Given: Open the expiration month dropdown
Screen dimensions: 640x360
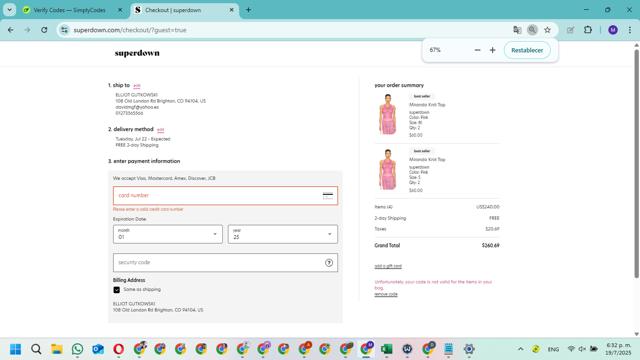Looking at the screenshot, I should 168,234.
